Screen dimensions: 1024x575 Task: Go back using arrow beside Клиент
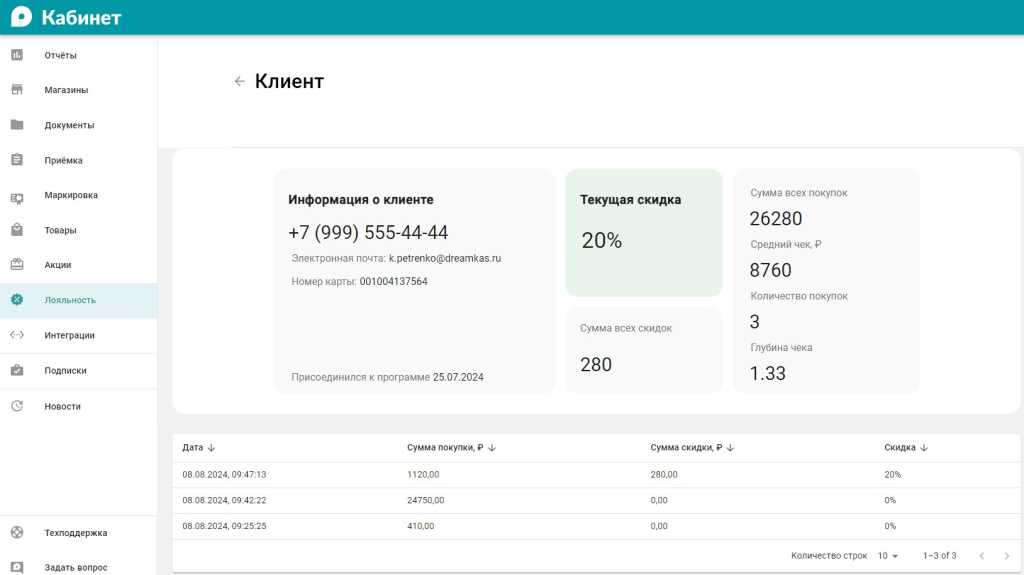240,81
